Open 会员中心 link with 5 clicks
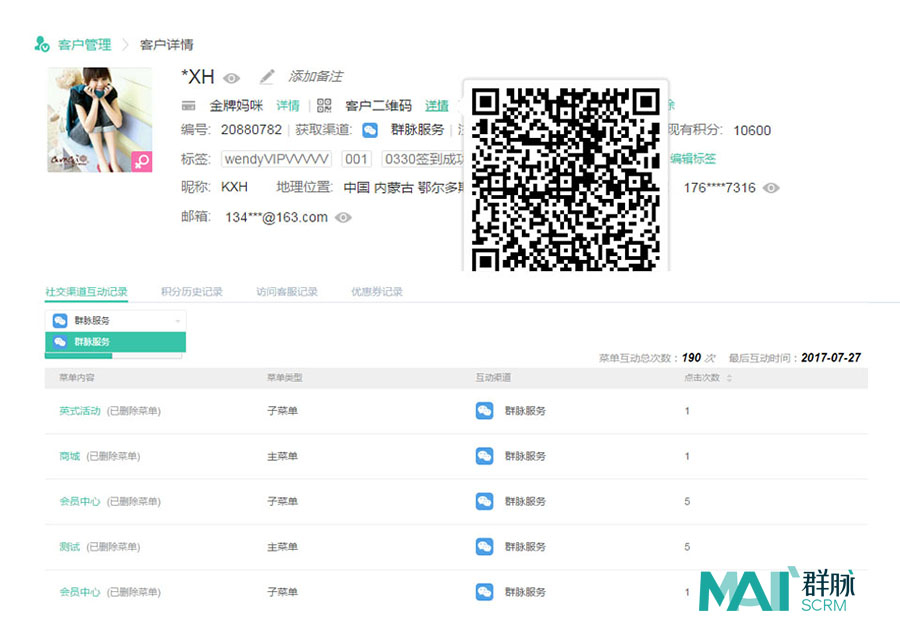Image resolution: width=900 pixels, height=638 pixels. (x=80, y=501)
